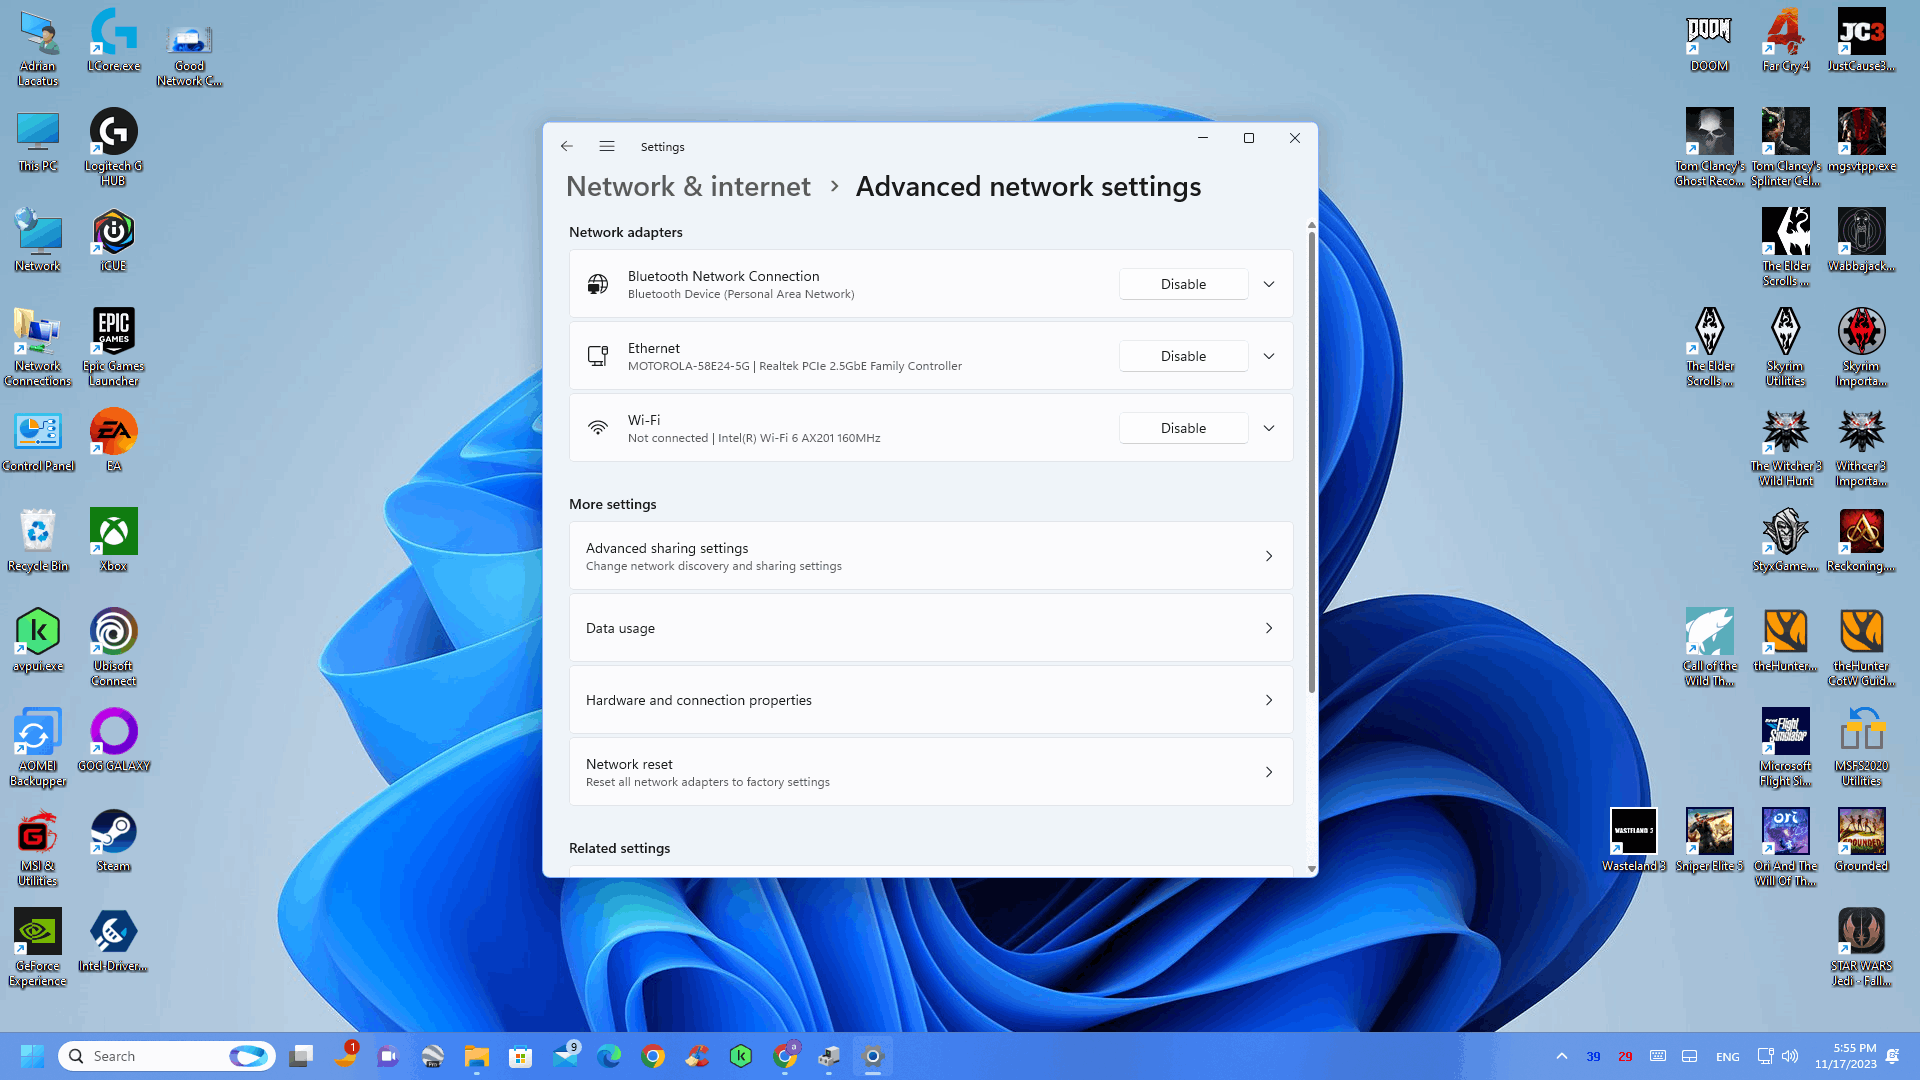
Task: Open the Settings hamburger navigation menu
Action: pos(607,146)
